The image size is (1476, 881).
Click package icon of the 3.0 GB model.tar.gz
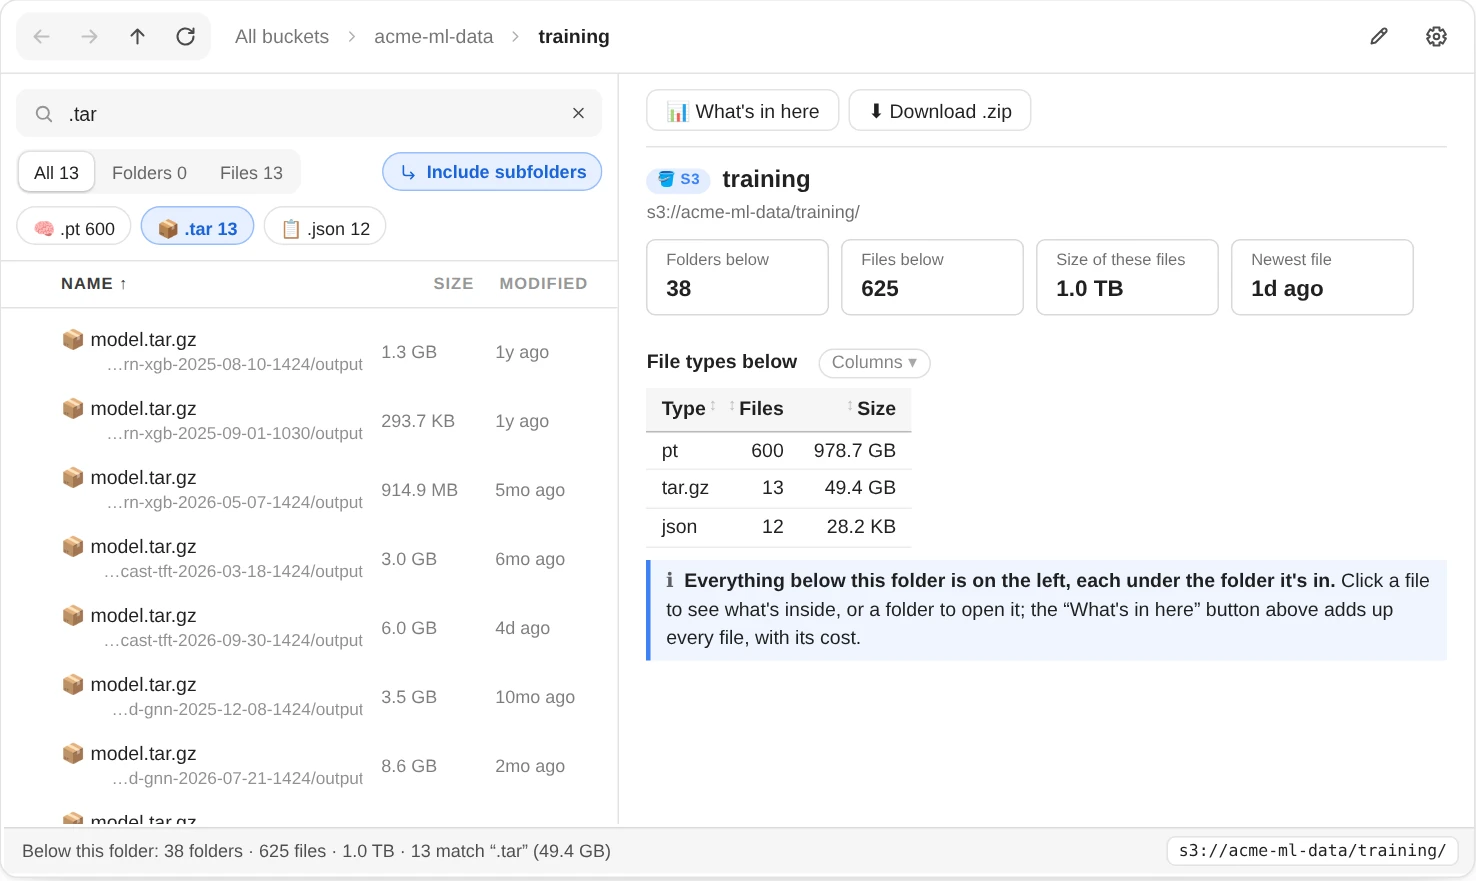(73, 547)
